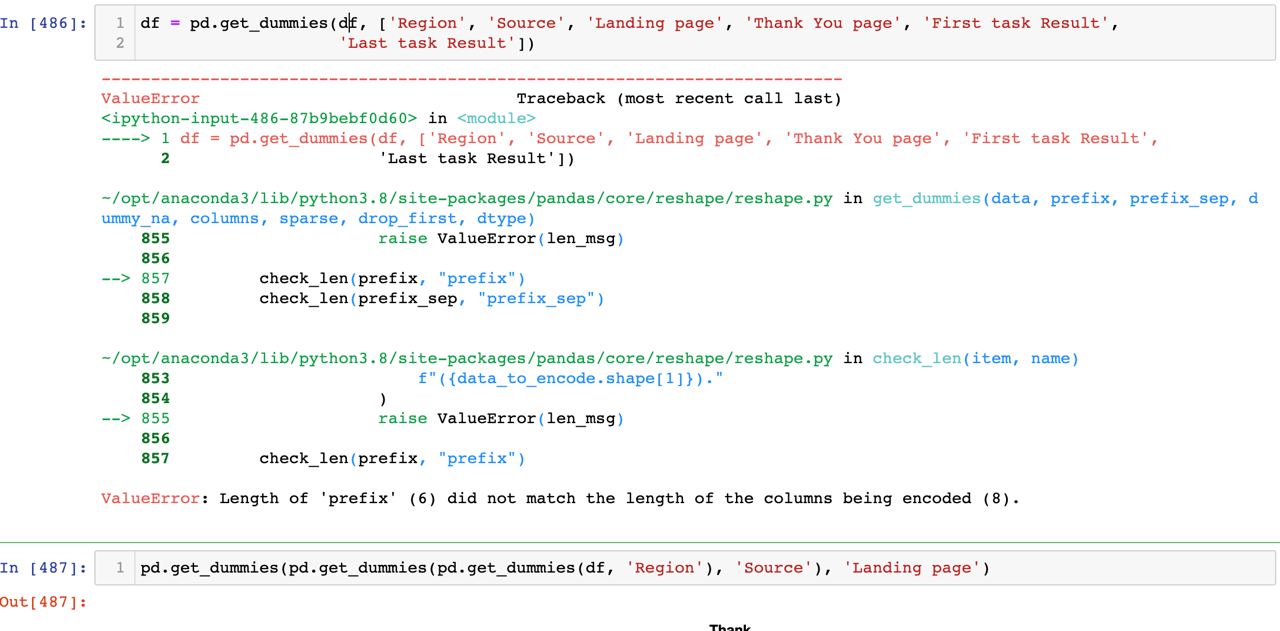Click the final ValueError length mismatch message

coord(560,498)
